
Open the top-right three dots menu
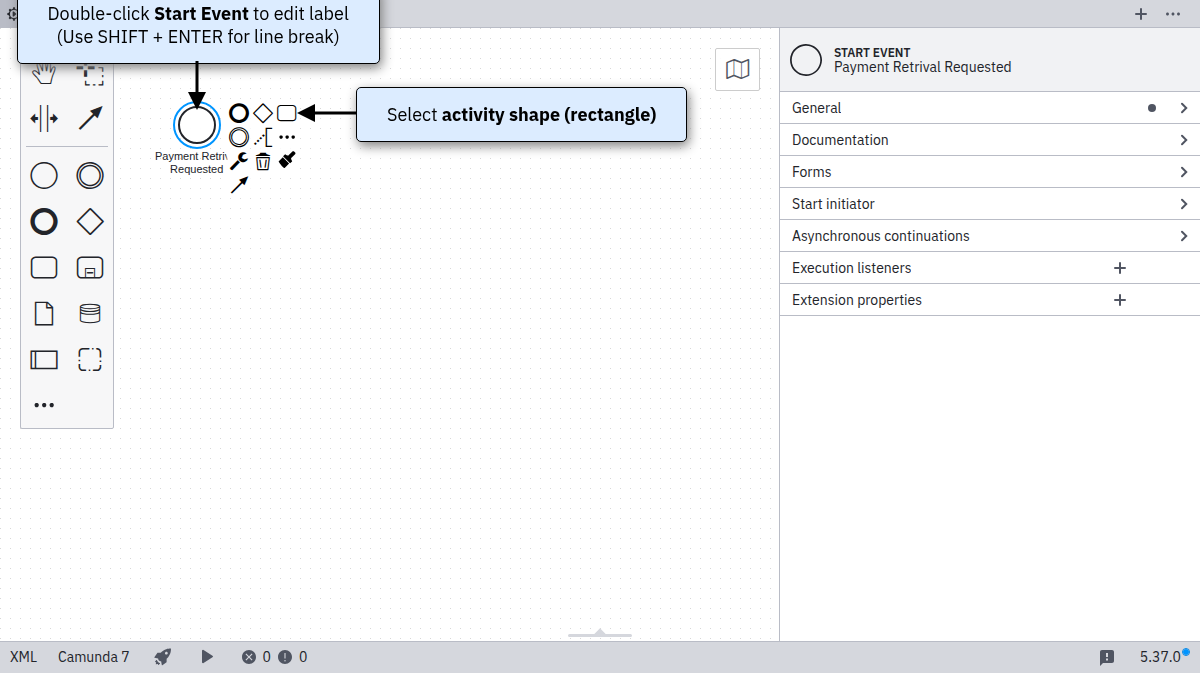[1173, 14]
